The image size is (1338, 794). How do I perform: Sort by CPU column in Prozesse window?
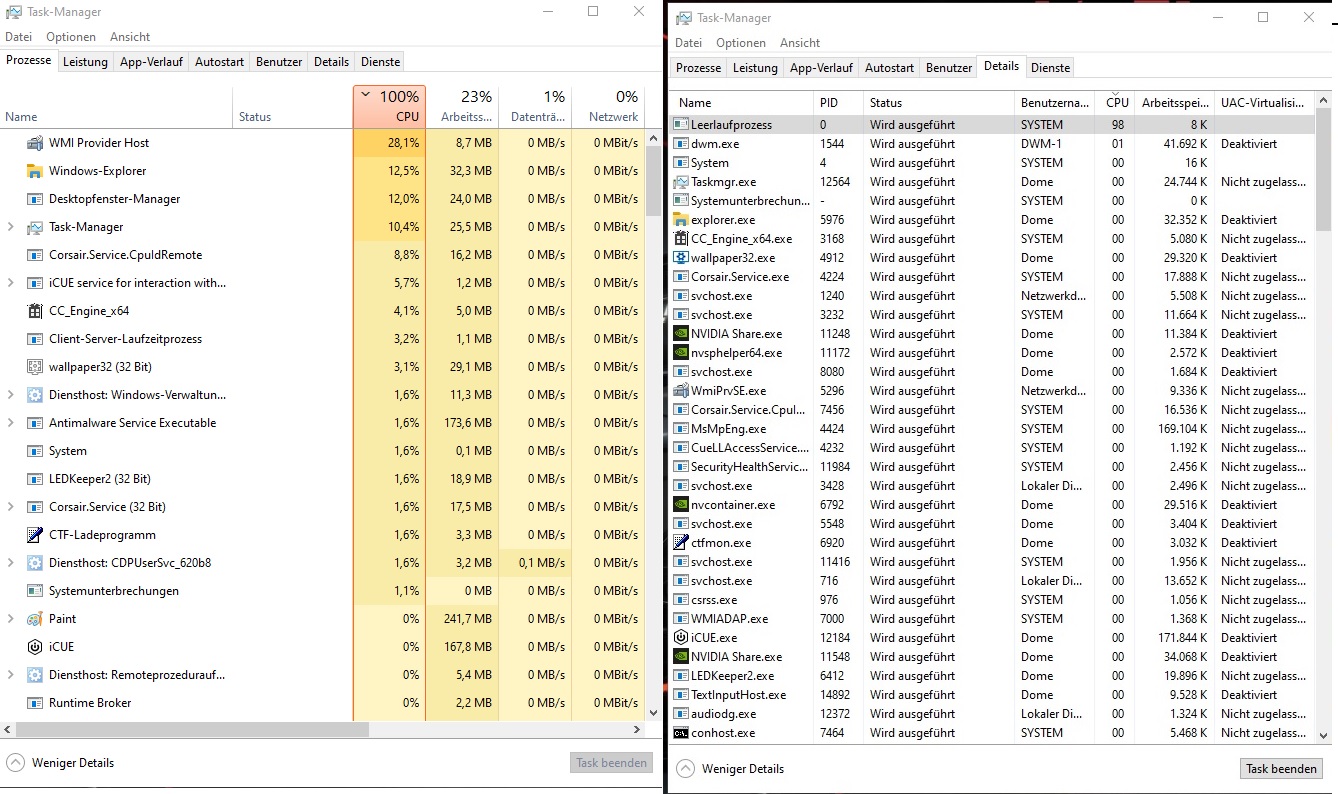coord(389,107)
